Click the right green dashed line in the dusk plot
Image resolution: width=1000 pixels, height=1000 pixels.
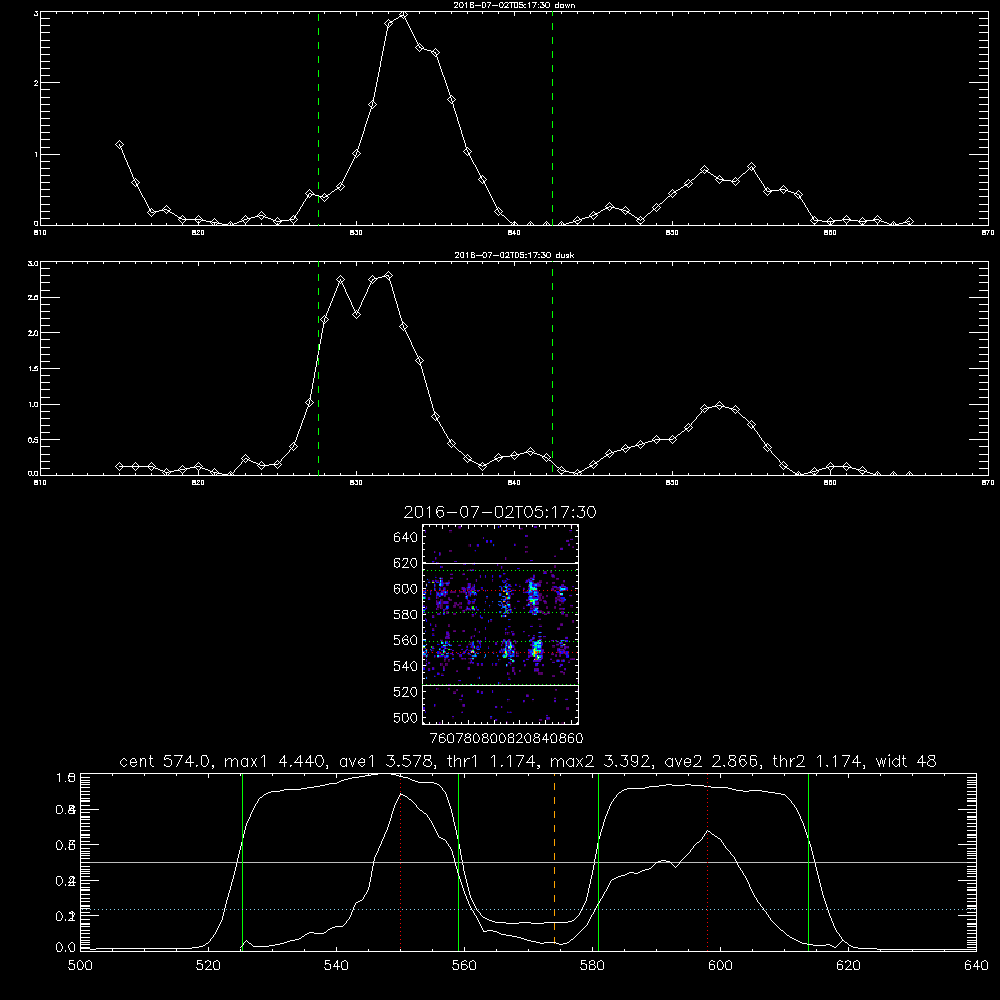point(552,369)
